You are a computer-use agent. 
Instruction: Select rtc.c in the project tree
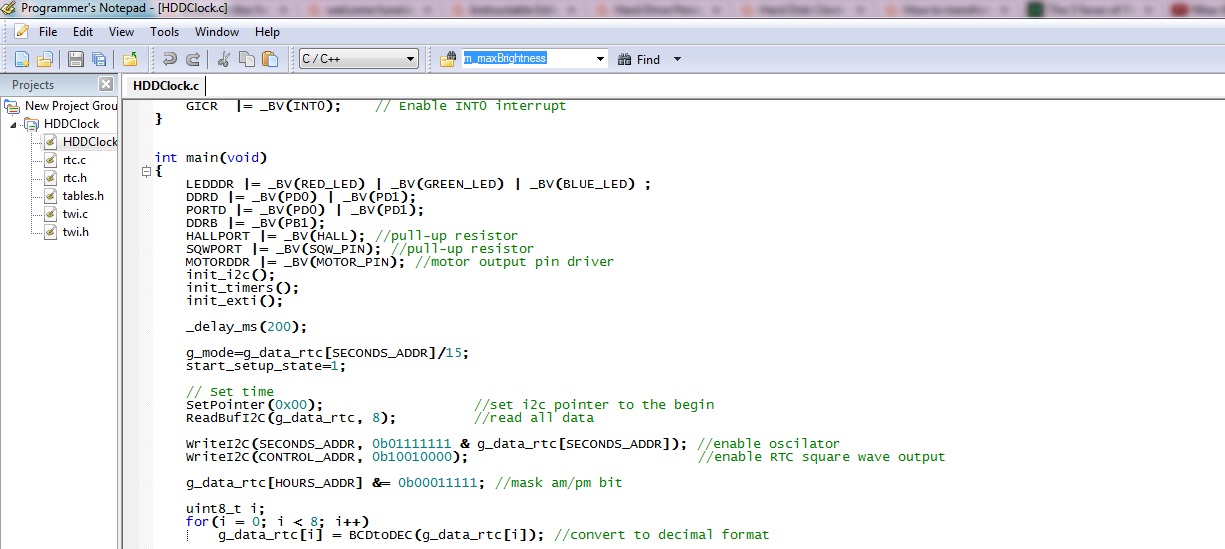coord(75,159)
